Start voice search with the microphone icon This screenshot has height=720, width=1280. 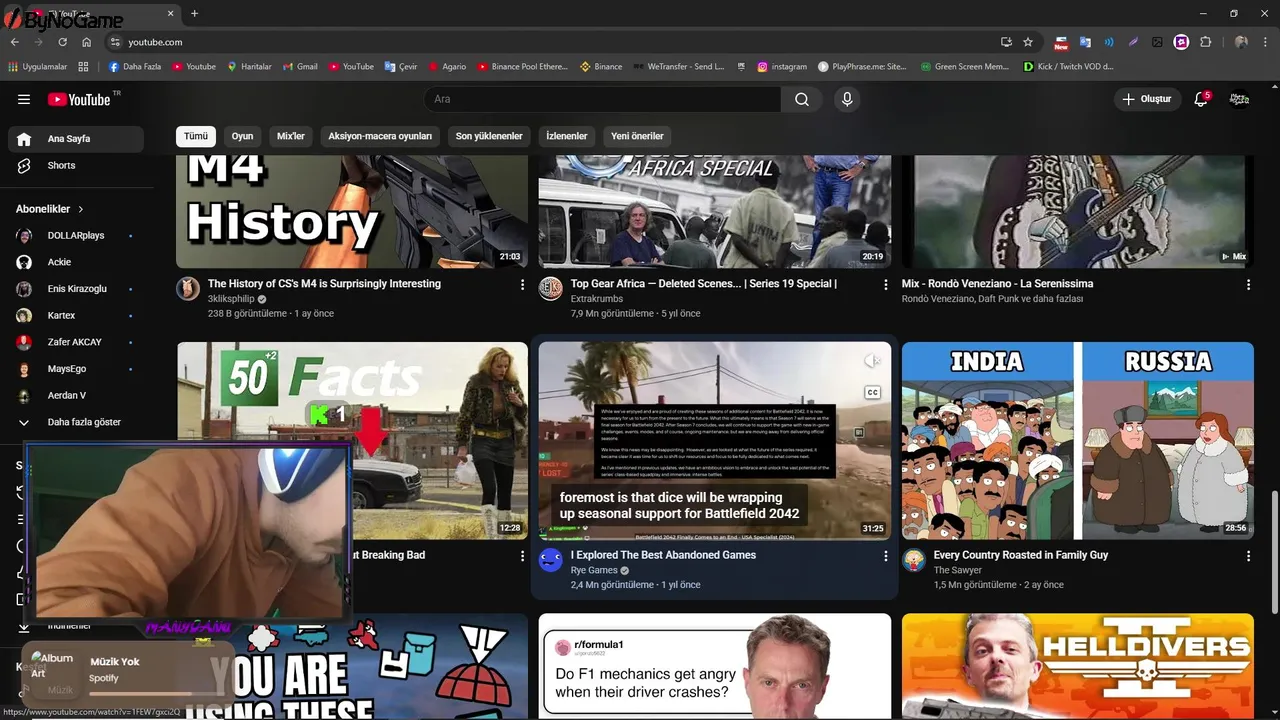[x=847, y=99]
